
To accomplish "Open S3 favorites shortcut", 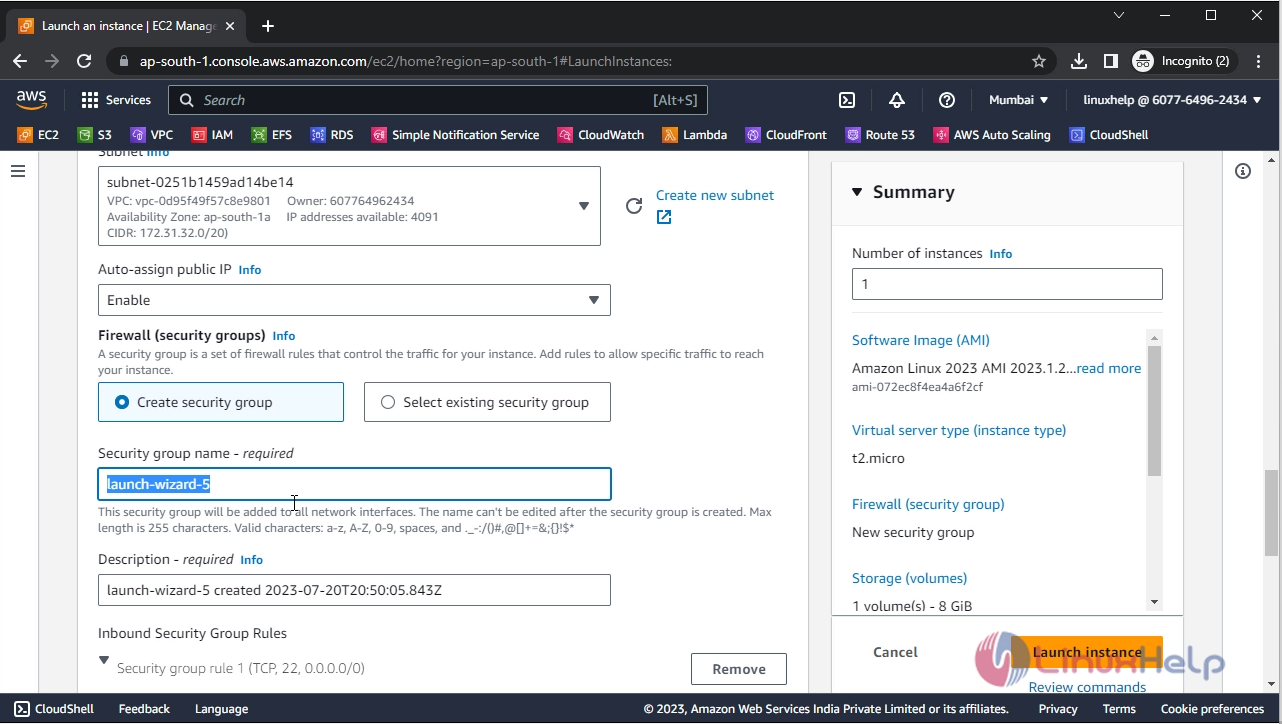I will coord(95,135).
